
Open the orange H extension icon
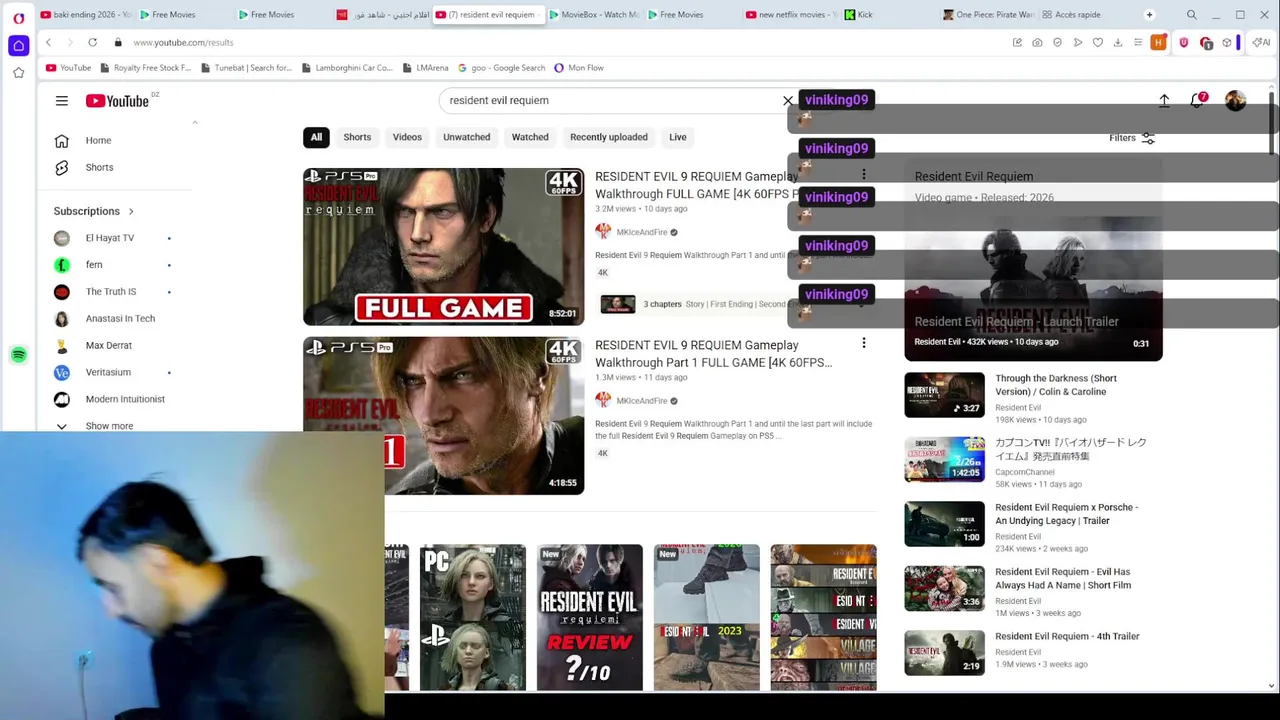1158,42
